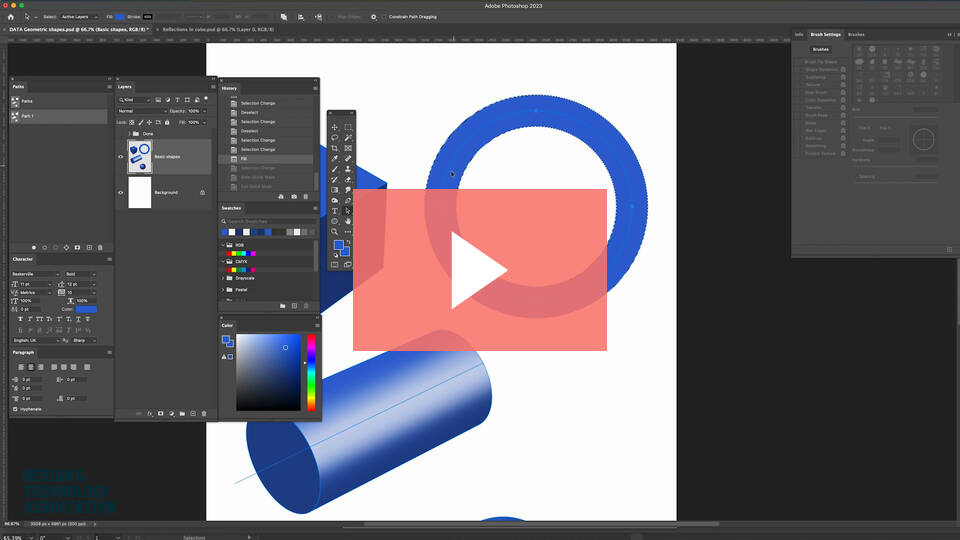Toggle the Hyphenate checkbox
The image size is (960, 540).
click(15, 409)
